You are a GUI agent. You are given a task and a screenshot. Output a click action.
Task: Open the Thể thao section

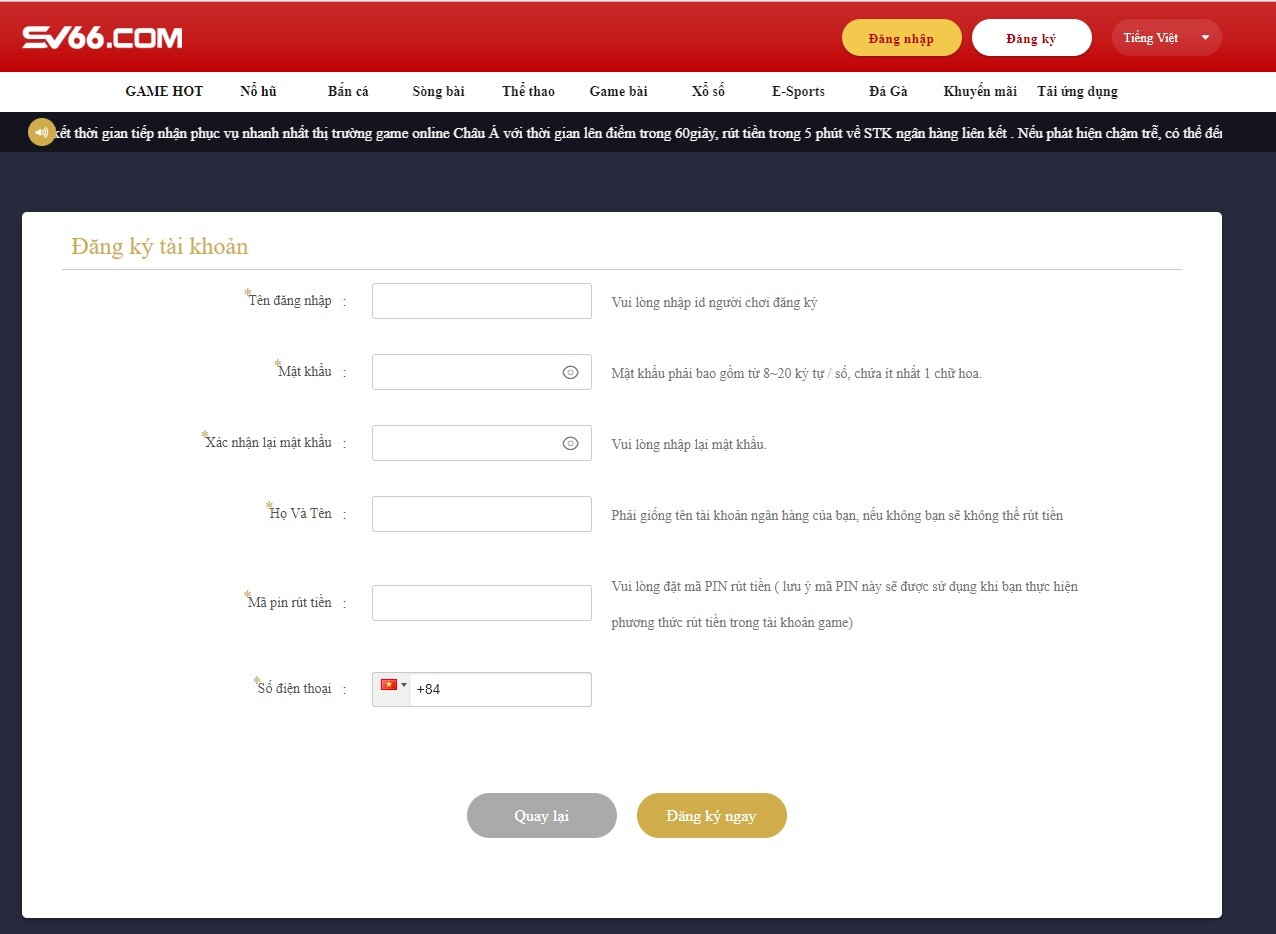pyautogui.click(x=527, y=91)
